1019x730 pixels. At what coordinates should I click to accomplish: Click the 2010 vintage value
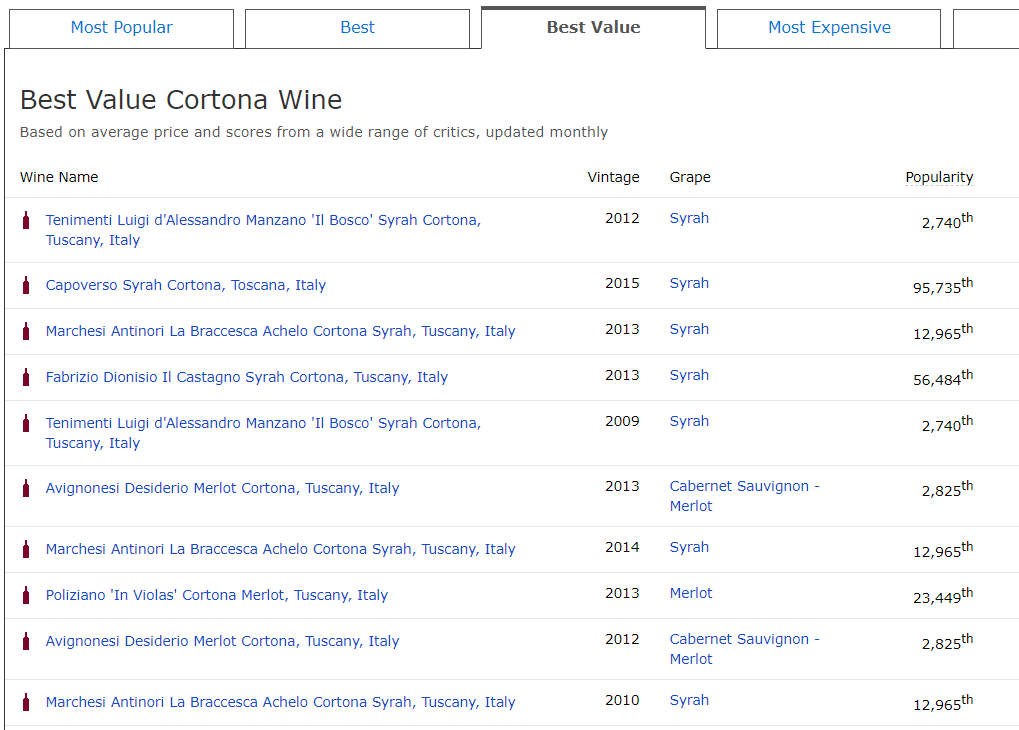point(622,701)
